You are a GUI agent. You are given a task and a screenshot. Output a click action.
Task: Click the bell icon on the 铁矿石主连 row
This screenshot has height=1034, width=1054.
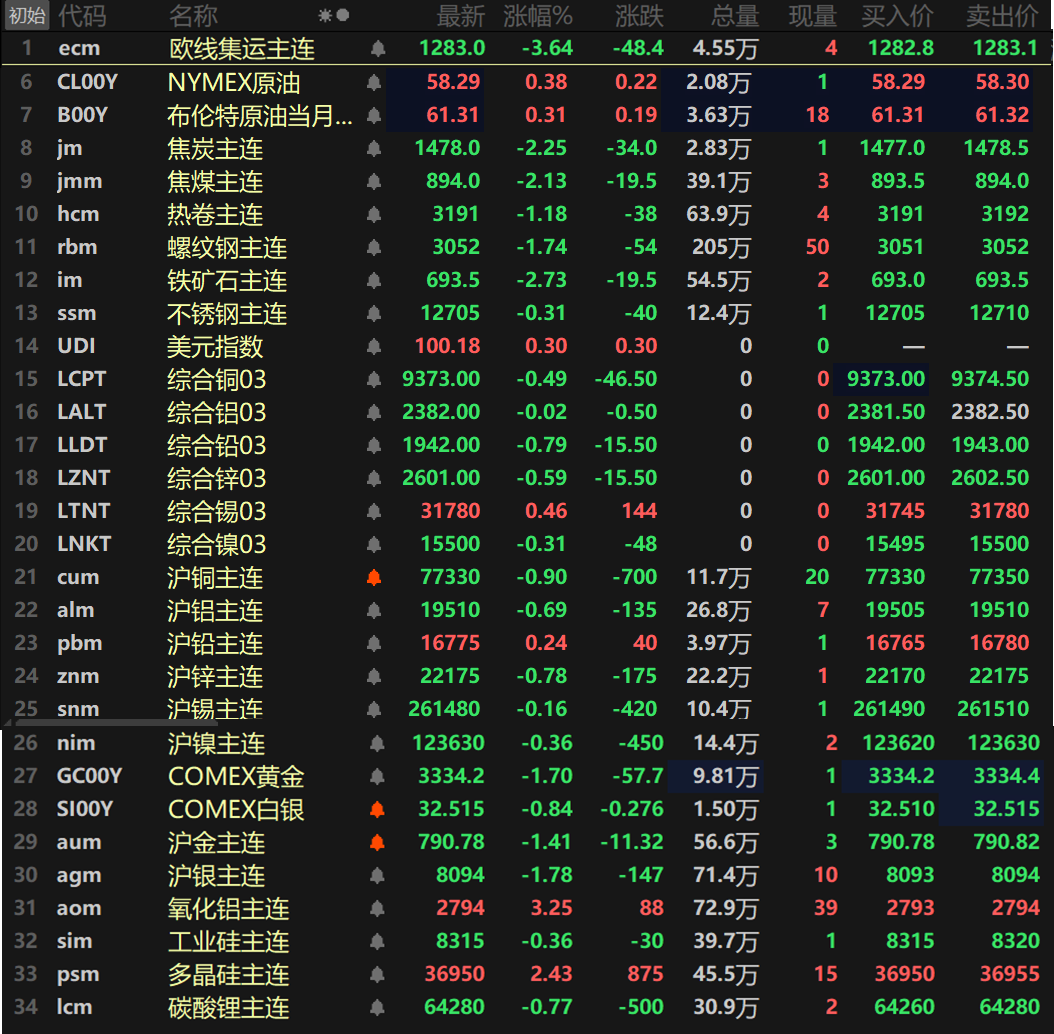[374, 280]
